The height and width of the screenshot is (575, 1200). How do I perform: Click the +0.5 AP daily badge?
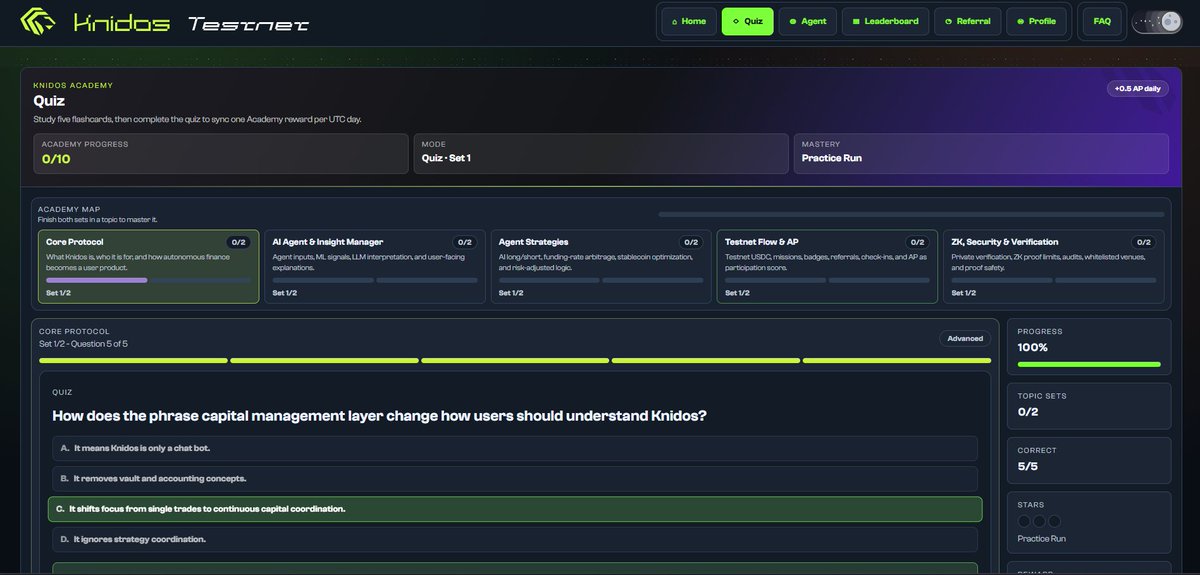[1138, 89]
